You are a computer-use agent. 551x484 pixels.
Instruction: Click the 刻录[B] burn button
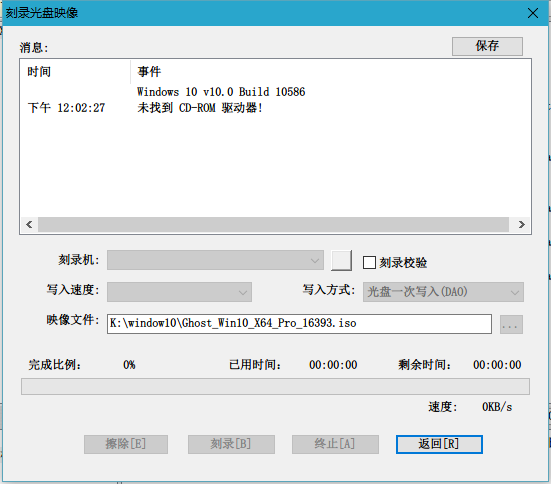click(x=231, y=444)
